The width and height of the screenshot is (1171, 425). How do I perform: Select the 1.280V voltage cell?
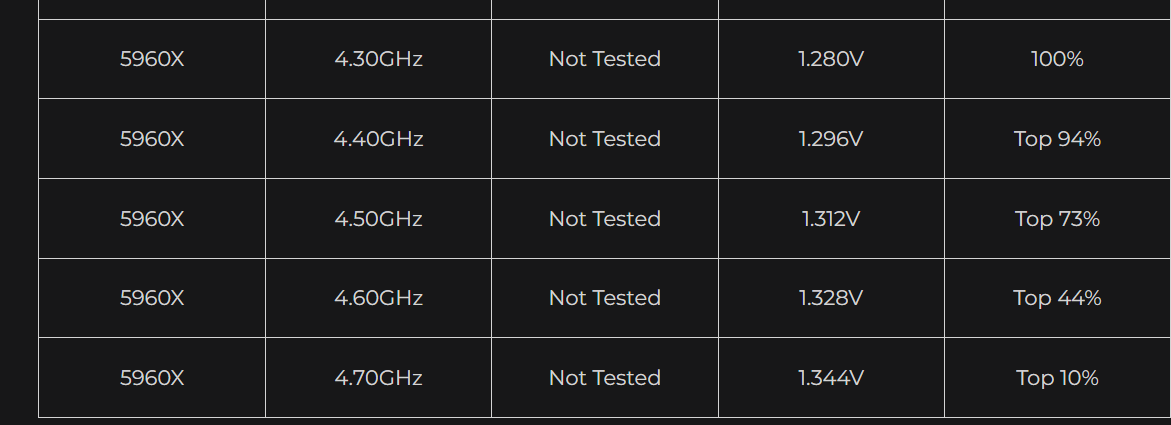tap(831, 59)
